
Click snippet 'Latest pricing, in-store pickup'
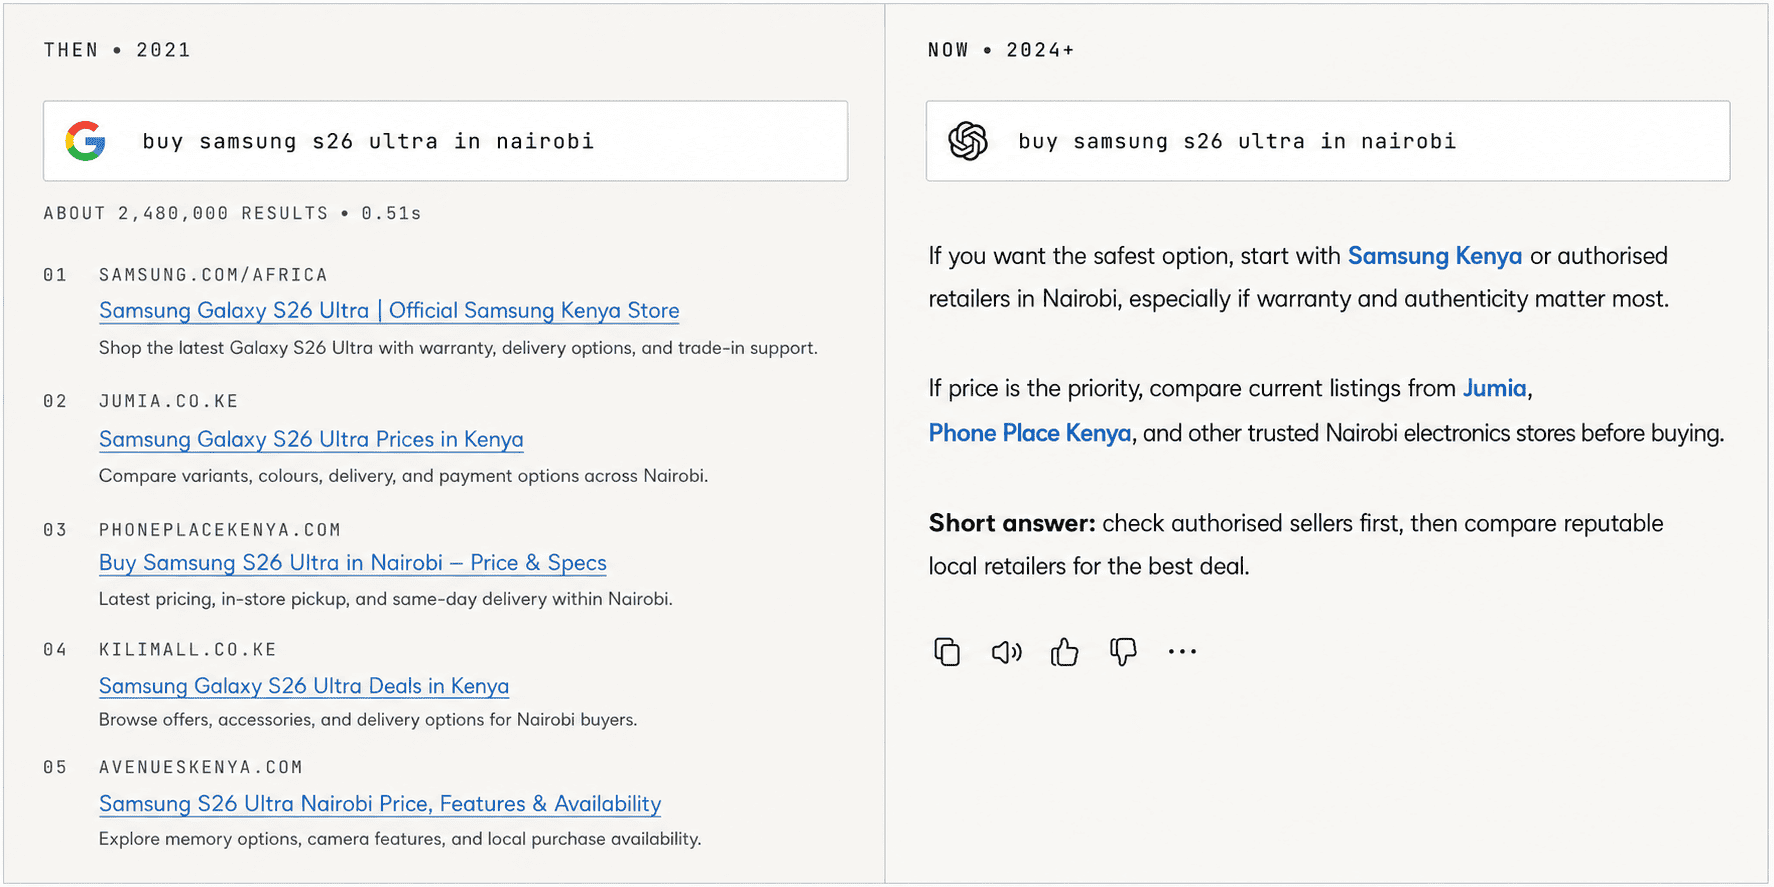pos(386,599)
